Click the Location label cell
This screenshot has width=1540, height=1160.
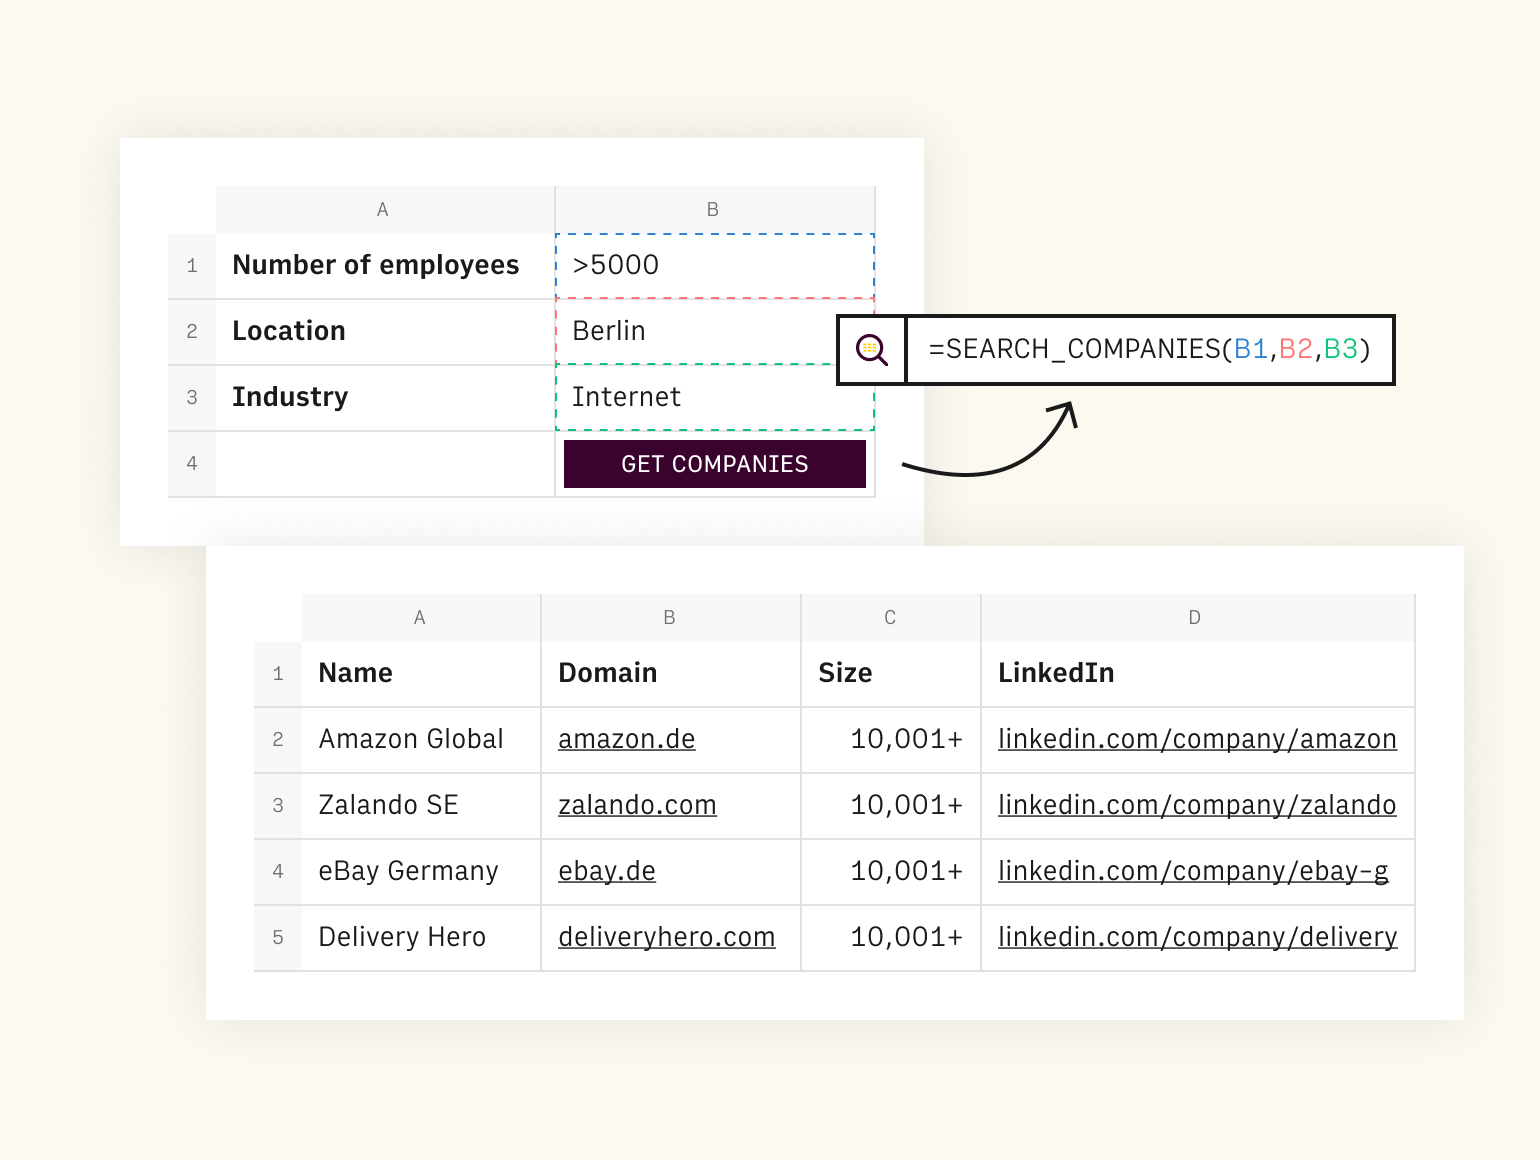(x=385, y=332)
